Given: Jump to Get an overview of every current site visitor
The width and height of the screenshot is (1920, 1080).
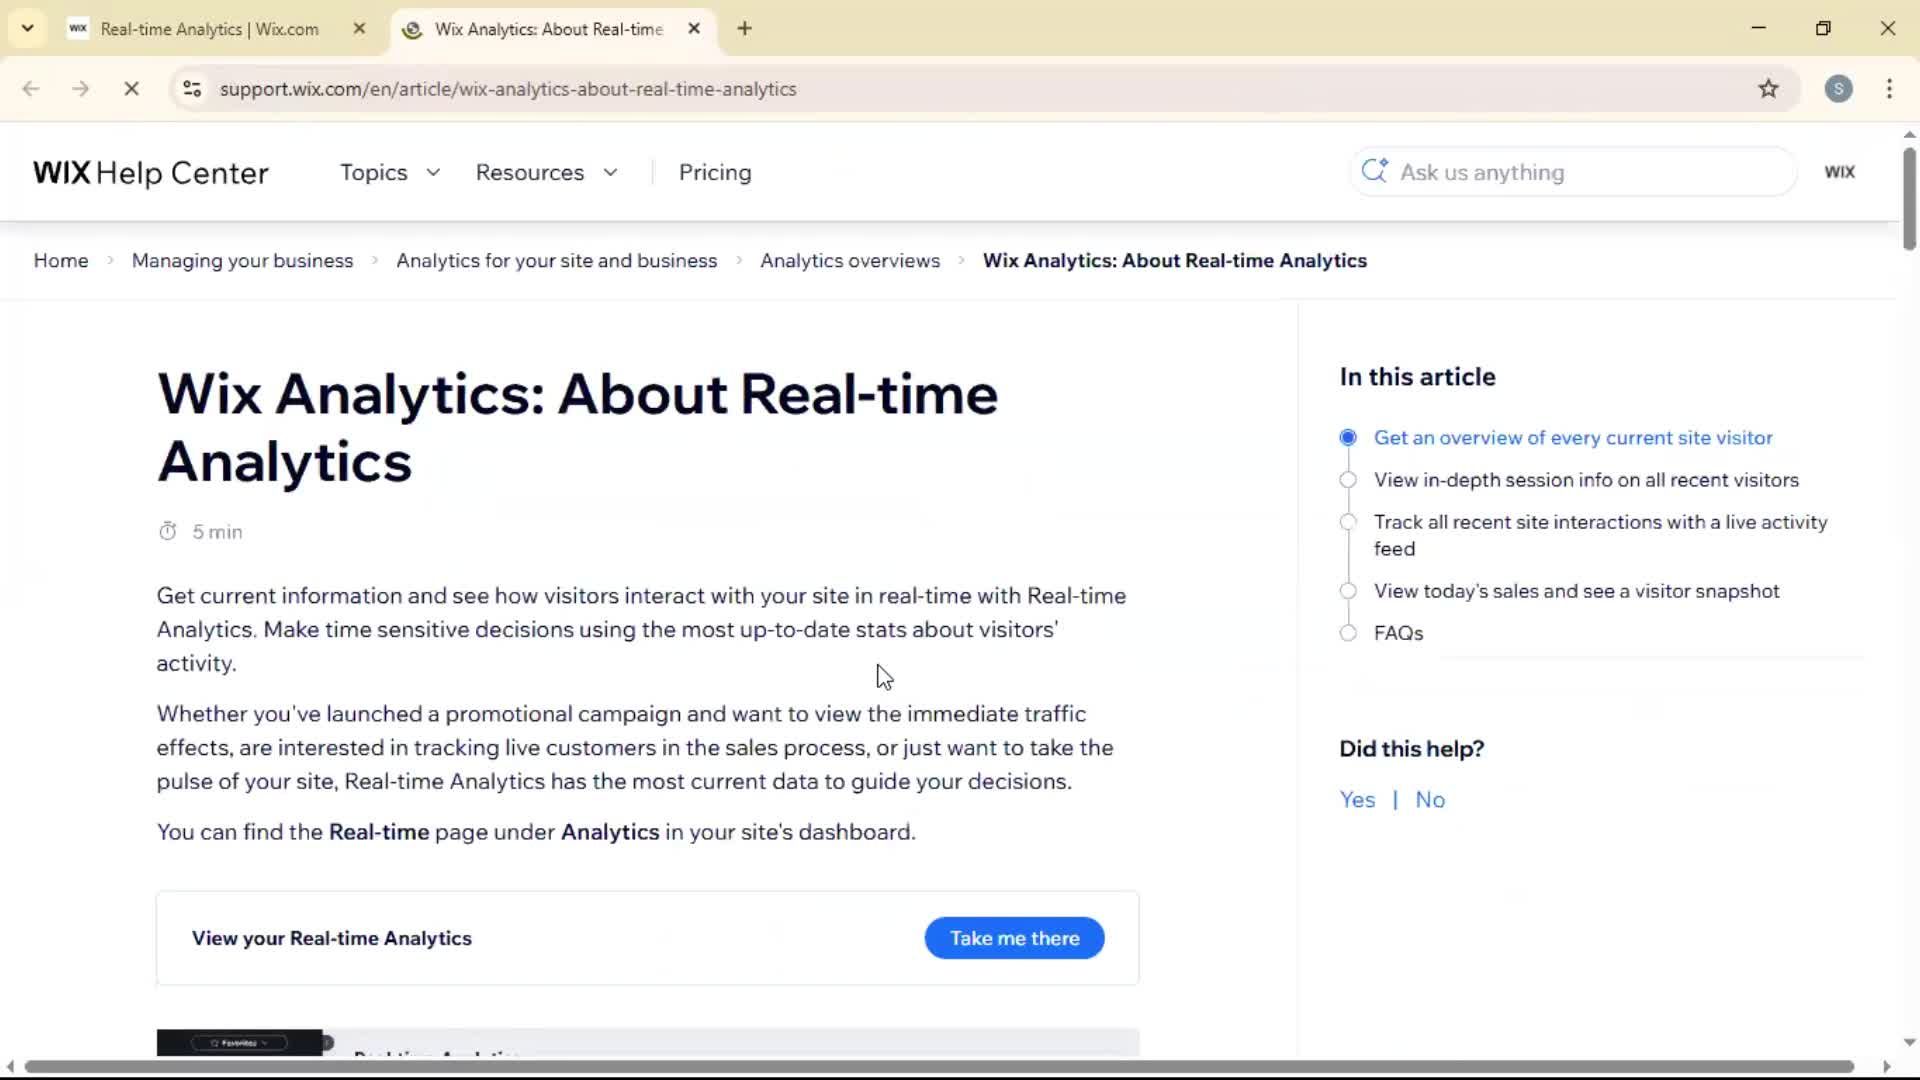Looking at the screenshot, I should 1573,438.
